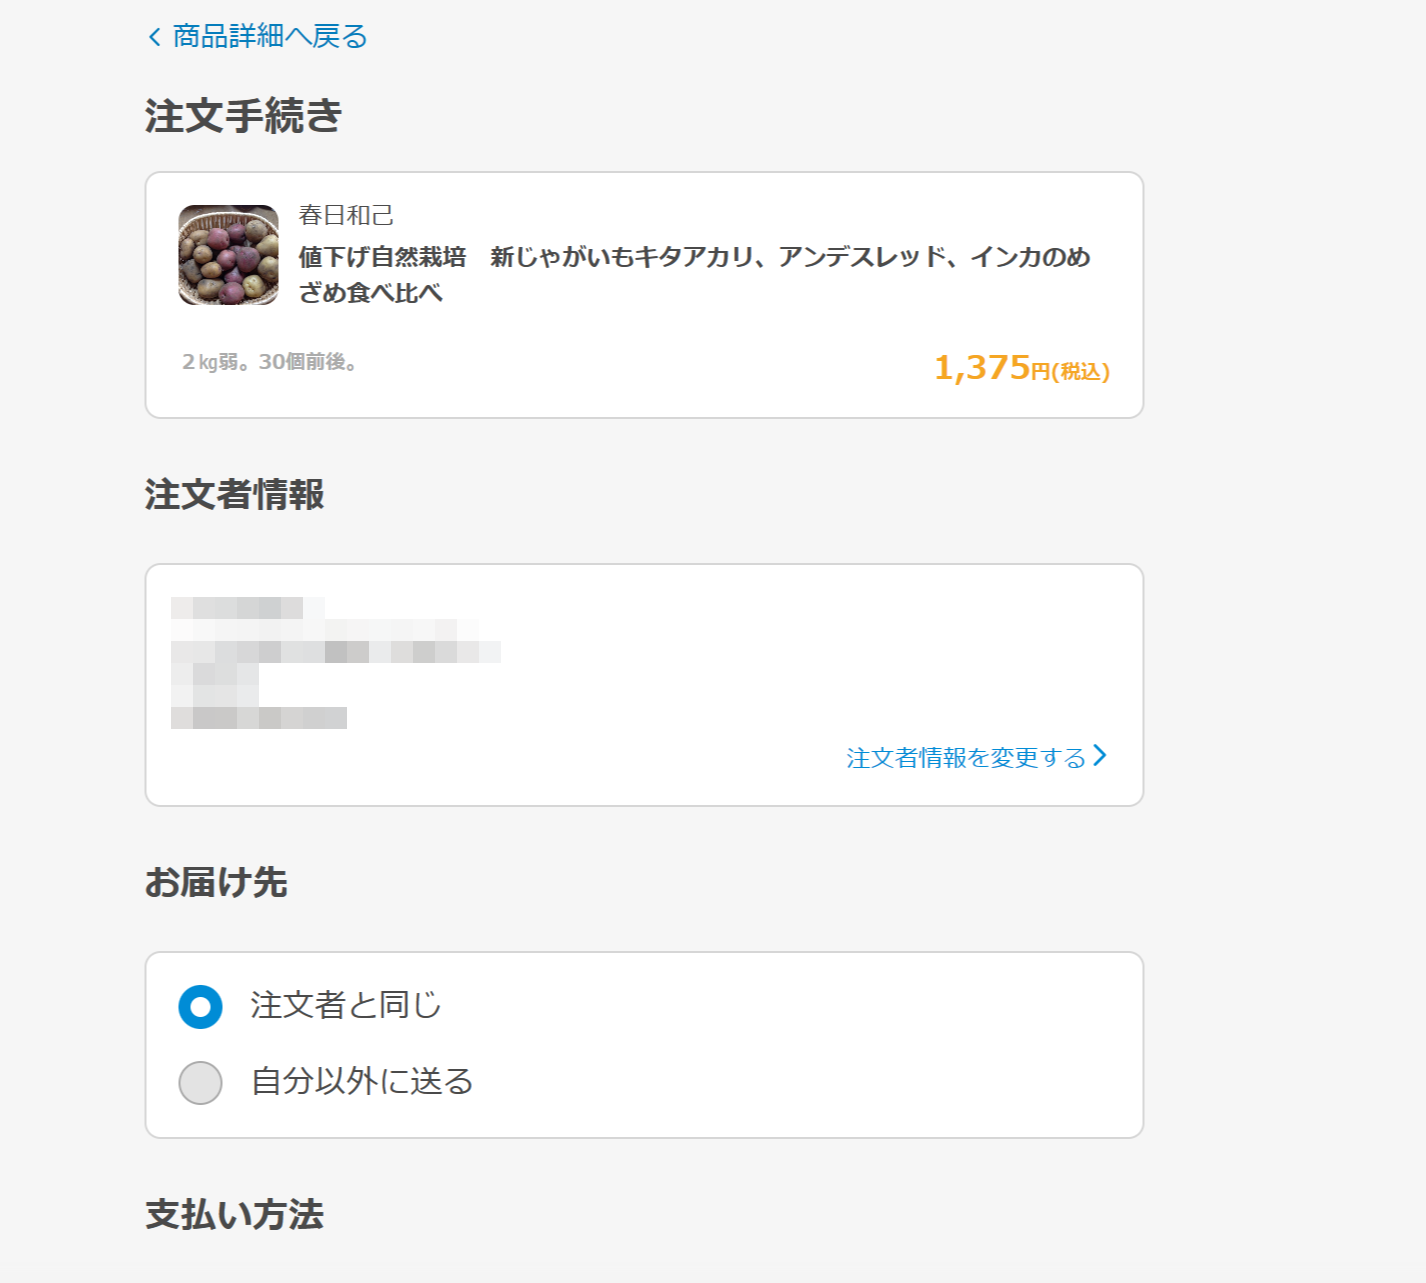Click the 2kg弱。30個前後。 quantity description
1426x1283 pixels.
[270, 362]
